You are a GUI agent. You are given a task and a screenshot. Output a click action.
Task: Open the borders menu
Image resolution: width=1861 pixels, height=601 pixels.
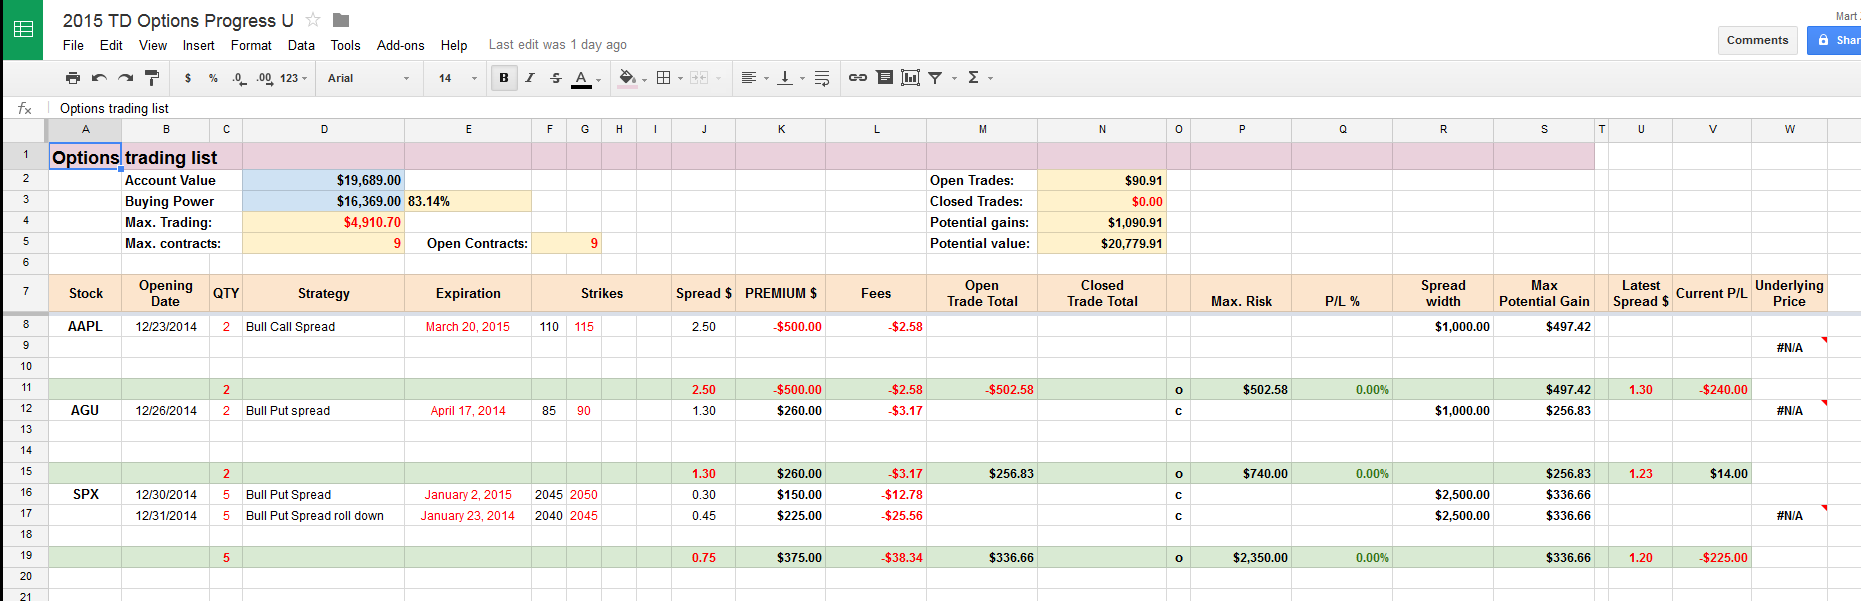coord(663,78)
